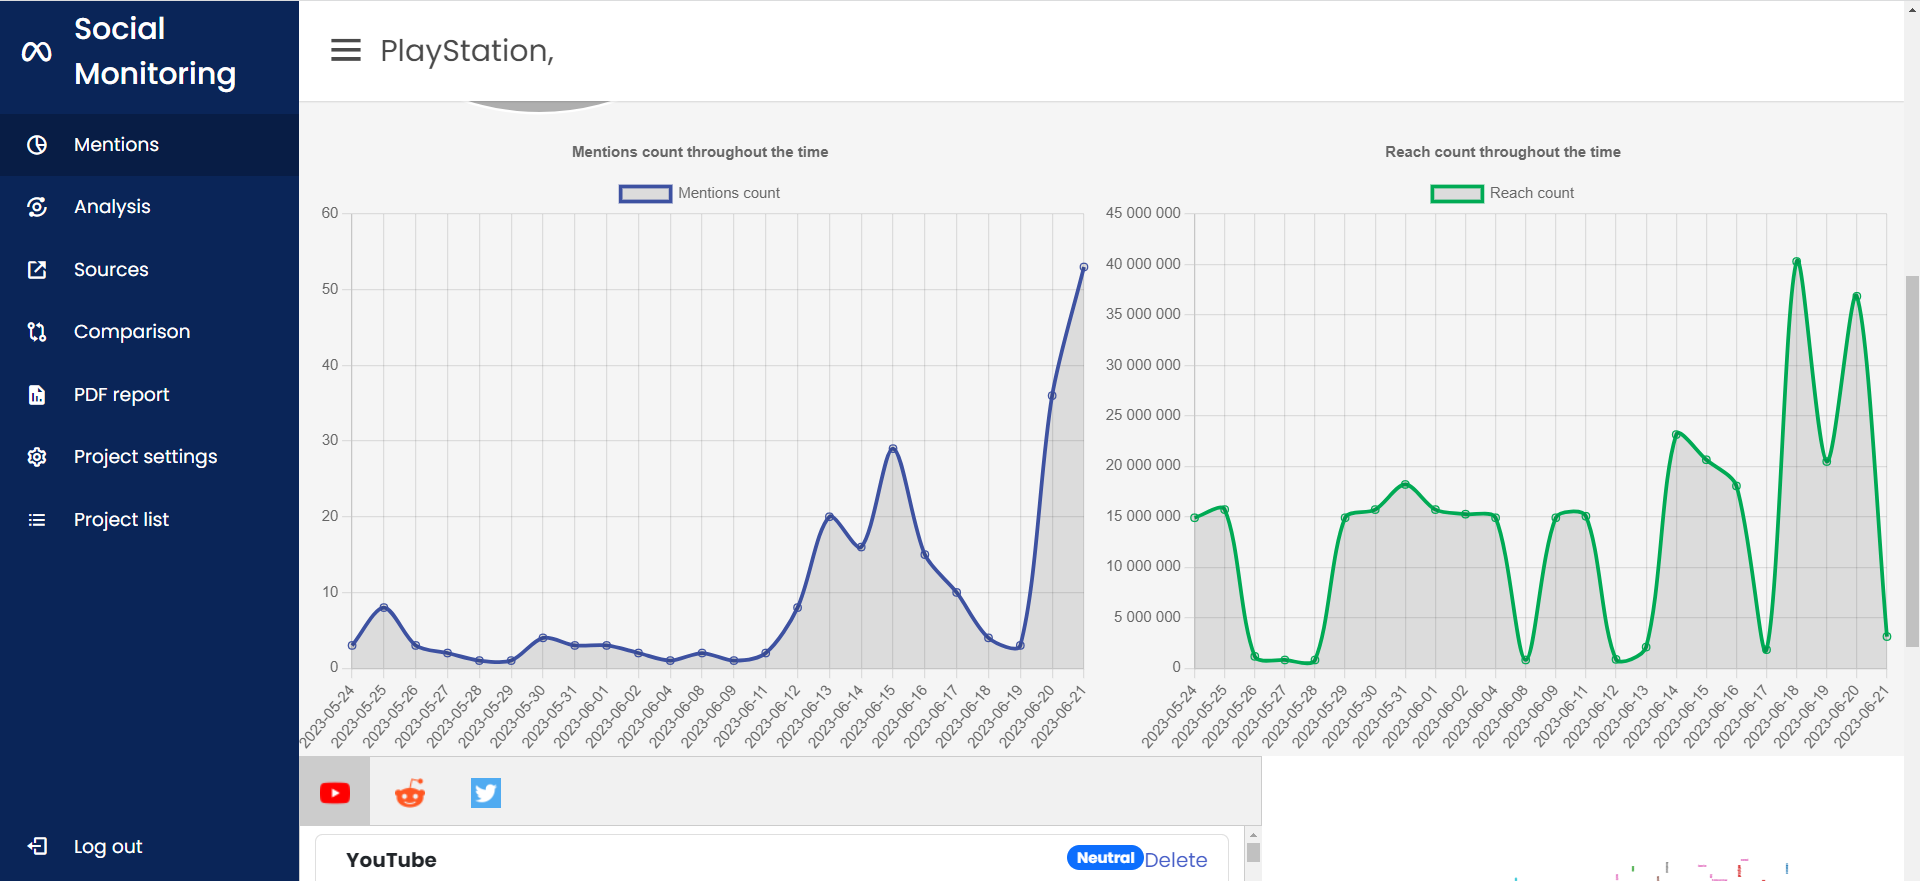1920x881 pixels.
Task: Click the 2023-05-31 reach data point
Action: tap(1406, 485)
